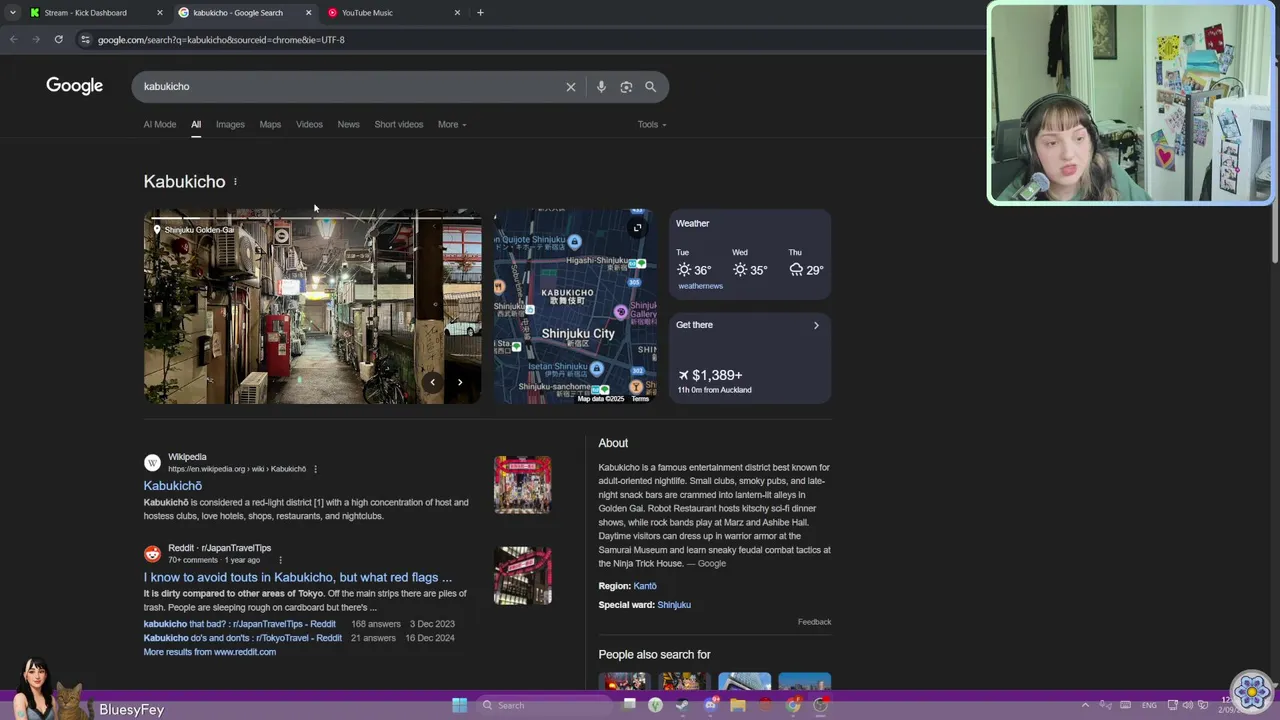1280x720 pixels.
Task: Open 'kabukicho that bad?' Reddit sublink
Action: [x=240, y=624]
